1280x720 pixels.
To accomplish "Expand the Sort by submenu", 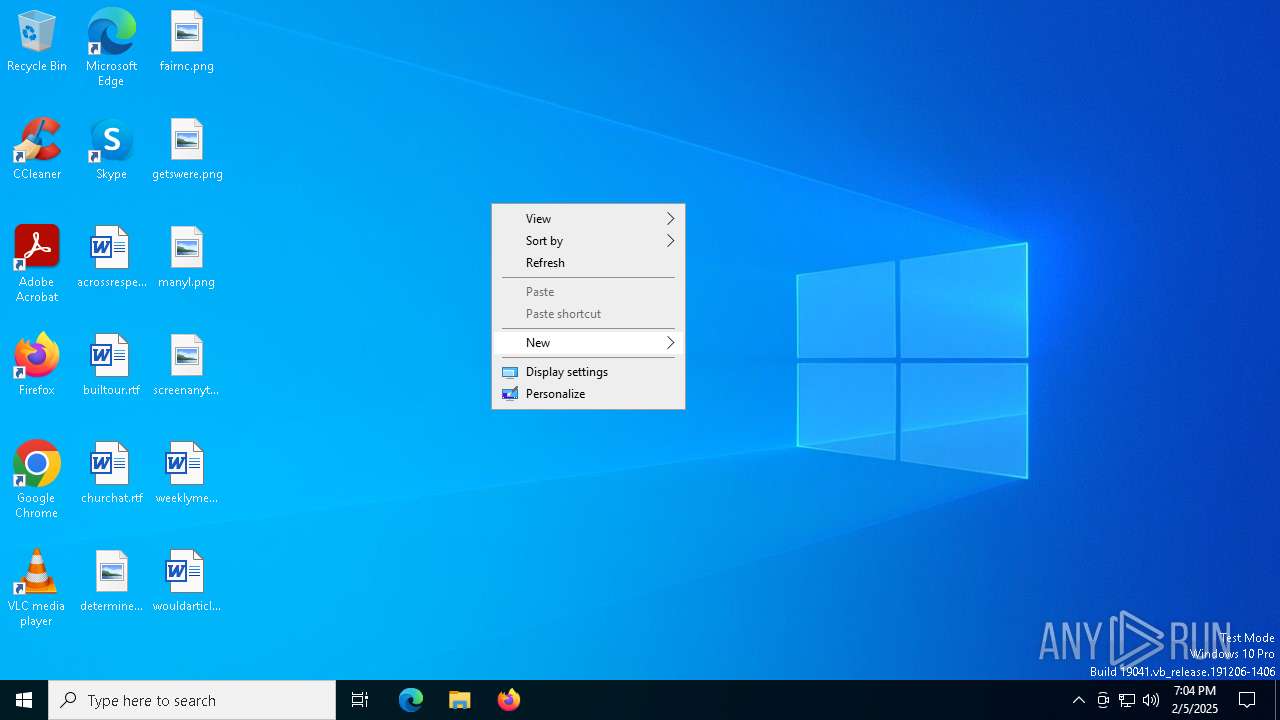I will [x=588, y=241].
